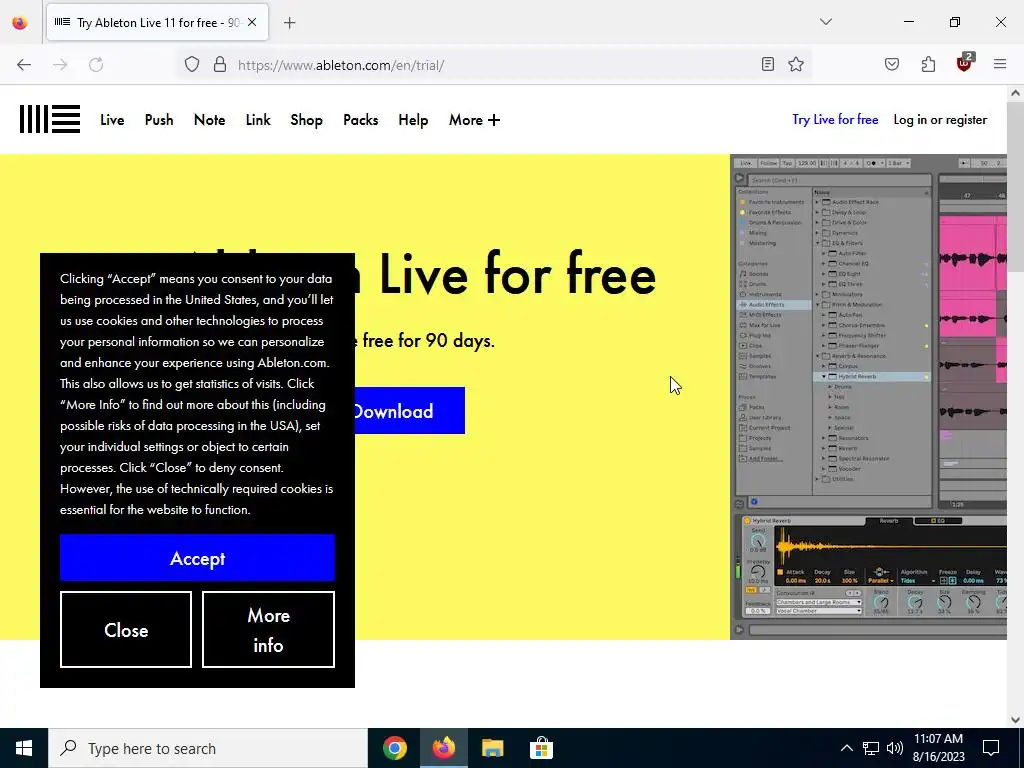Viewport: 1024px width, 768px height.
Task: Click the Try Live for free link
Action: coord(835,120)
